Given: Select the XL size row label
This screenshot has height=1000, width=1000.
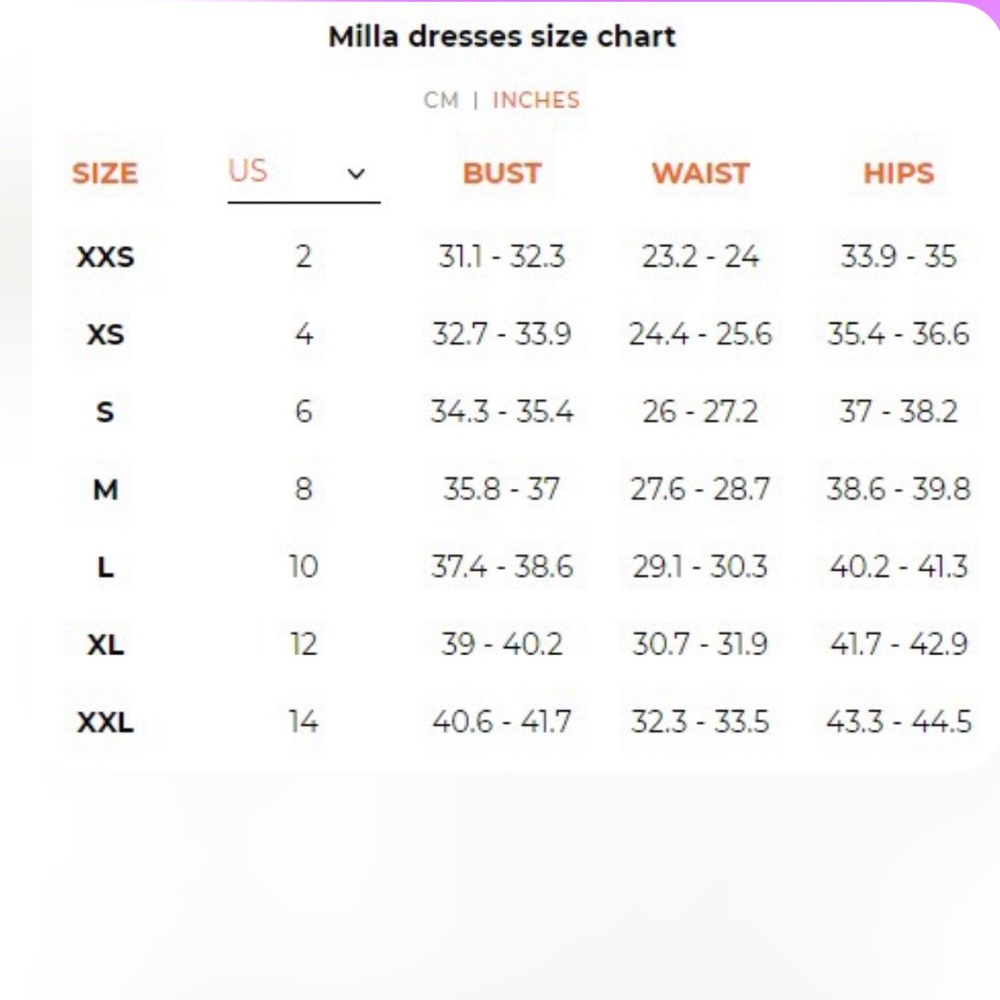Looking at the screenshot, I should click(x=105, y=644).
